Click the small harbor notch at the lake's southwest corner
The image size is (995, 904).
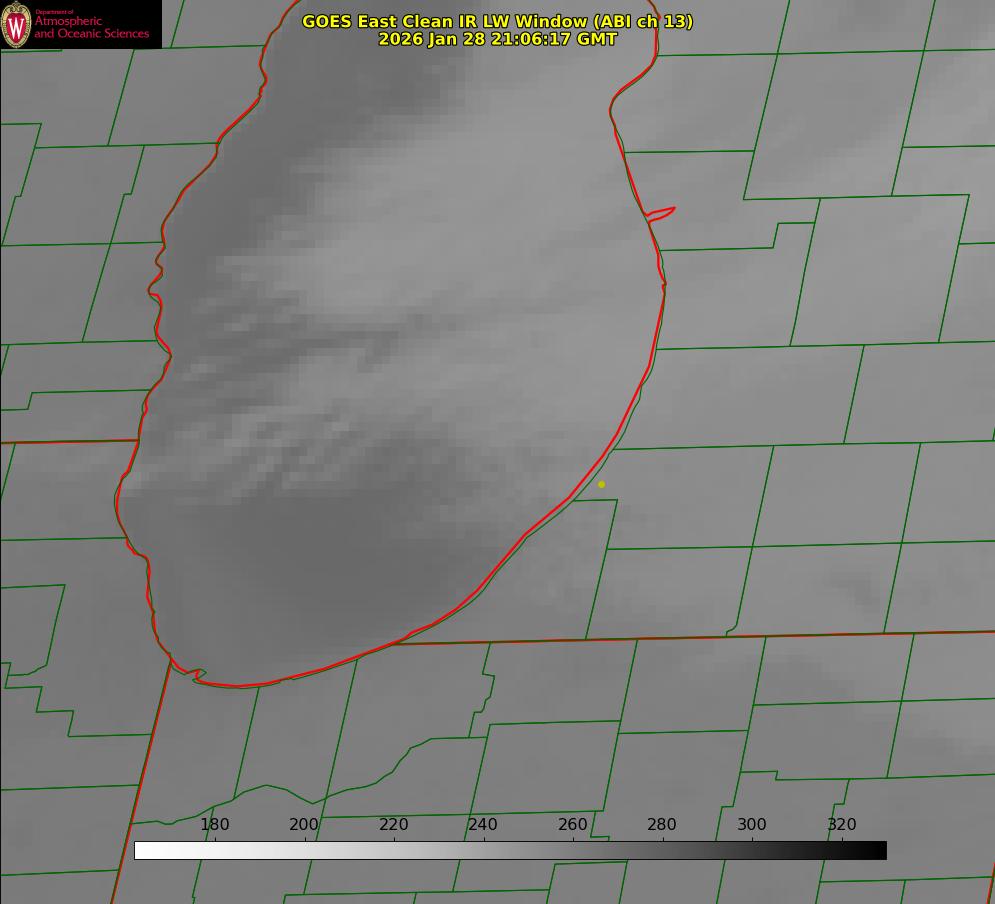(x=196, y=675)
